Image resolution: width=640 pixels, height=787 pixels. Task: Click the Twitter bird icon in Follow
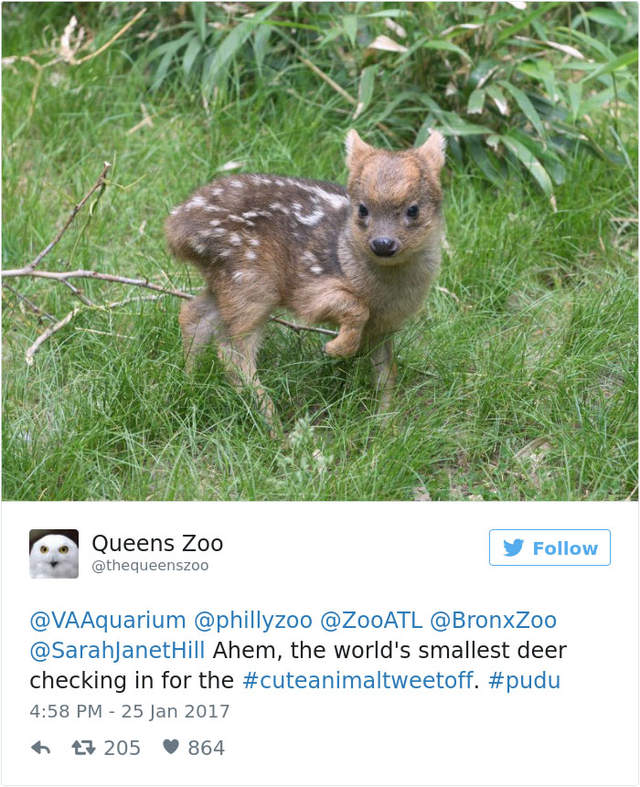513,548
